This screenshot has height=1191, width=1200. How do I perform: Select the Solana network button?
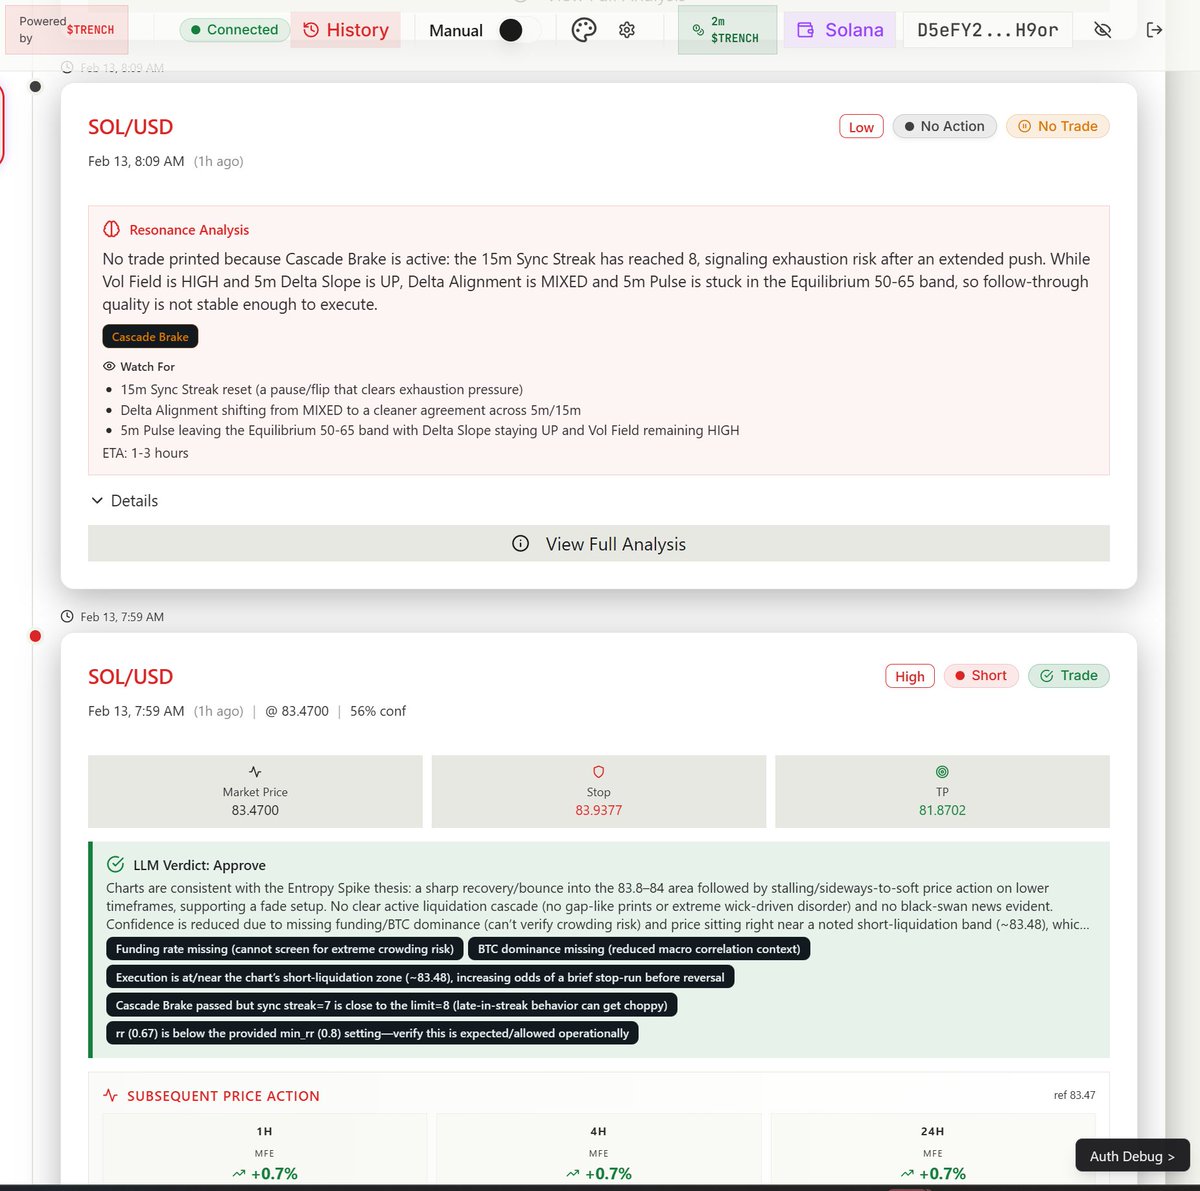[840, 30]
